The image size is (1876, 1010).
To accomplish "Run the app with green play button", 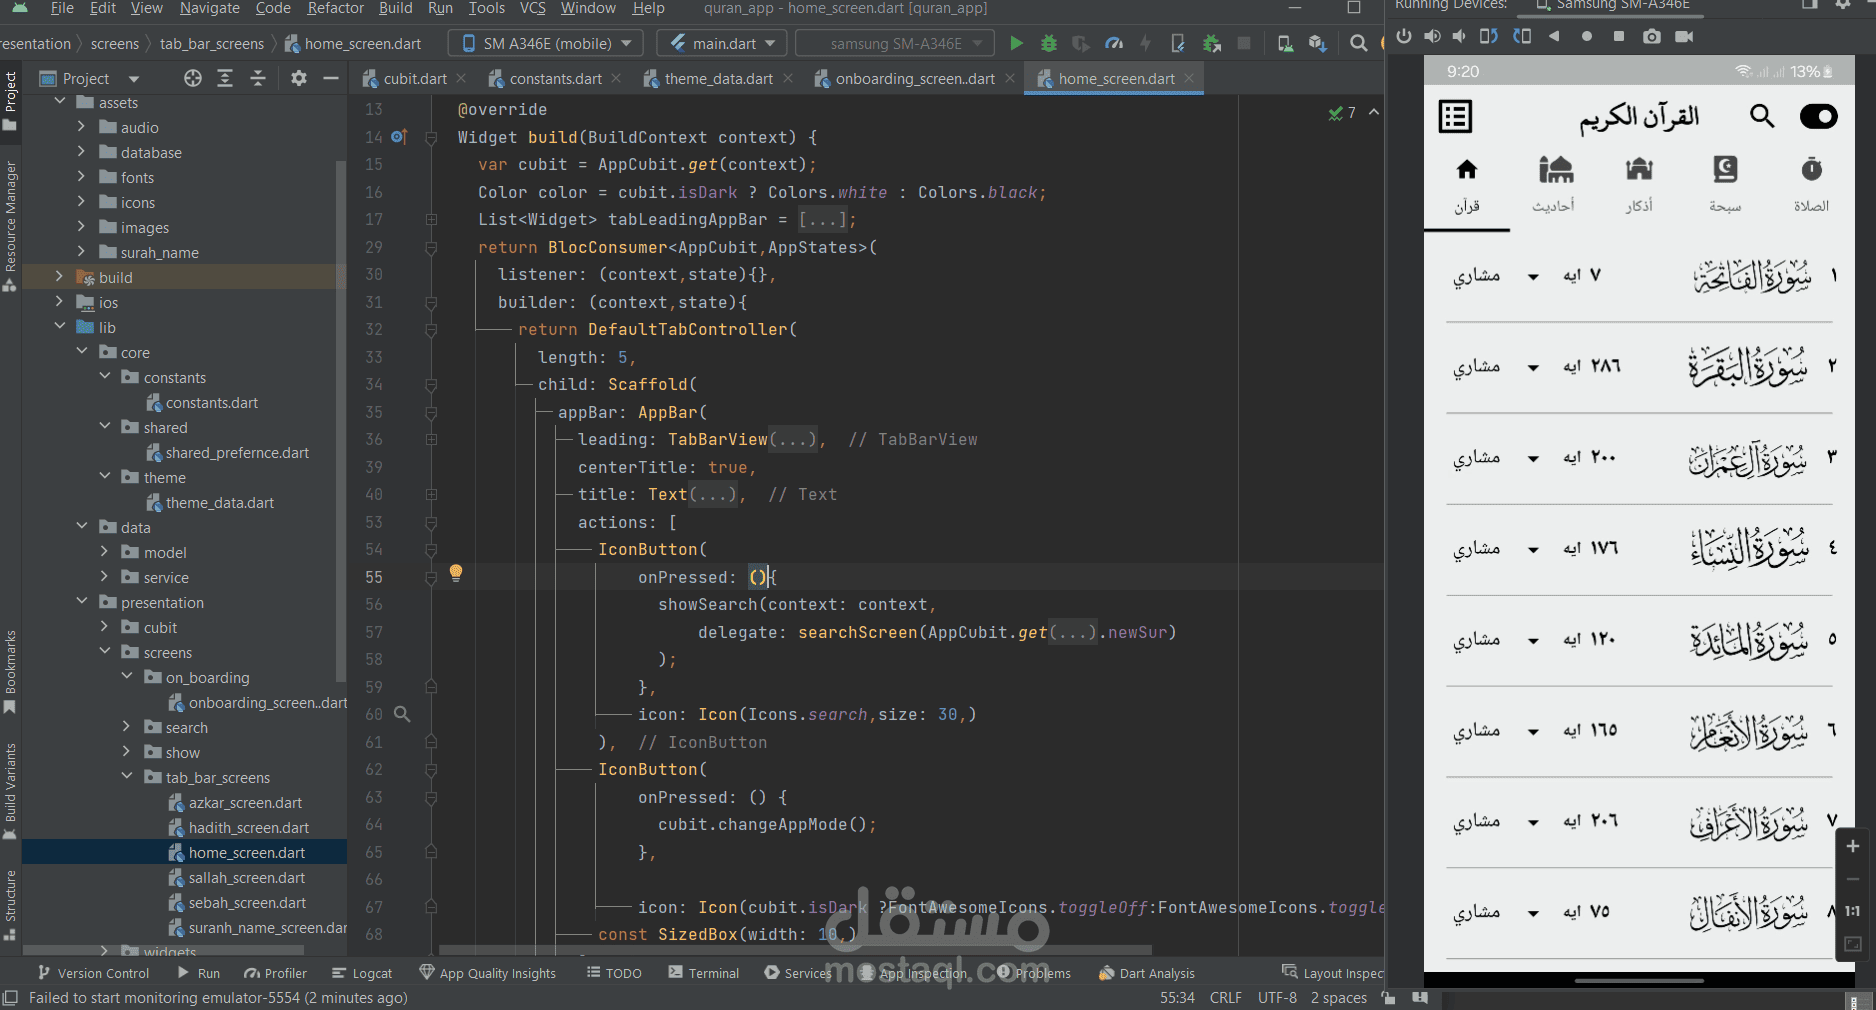I will point(1016,43).
